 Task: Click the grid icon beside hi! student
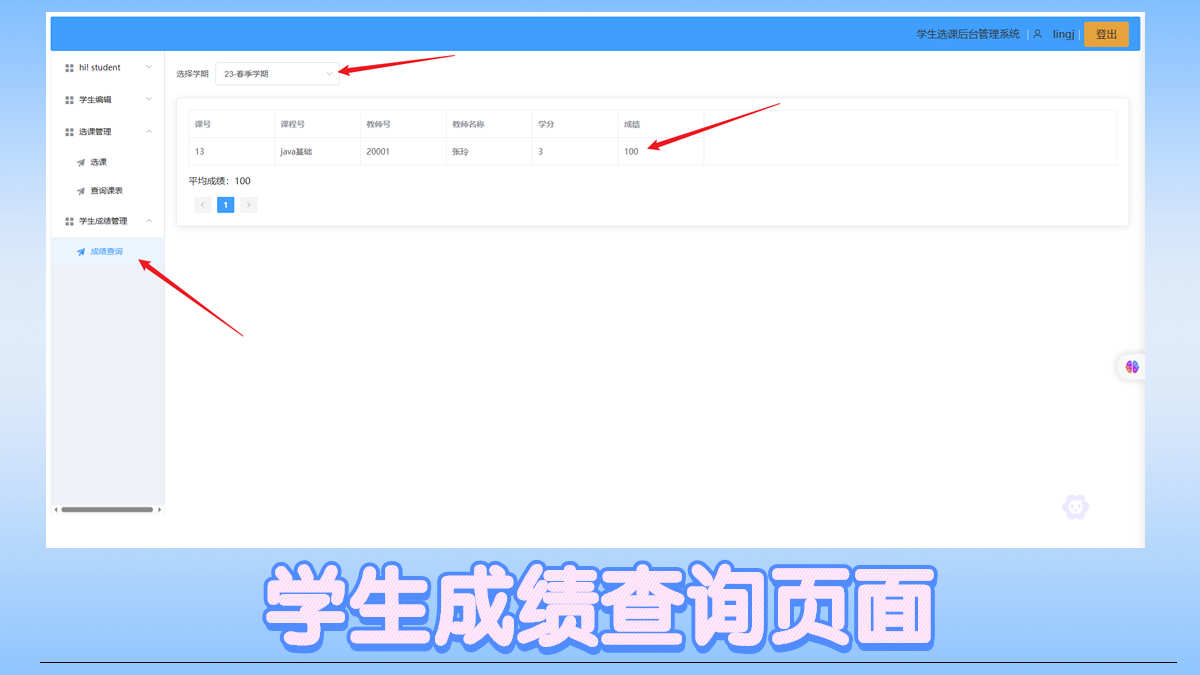70,68
